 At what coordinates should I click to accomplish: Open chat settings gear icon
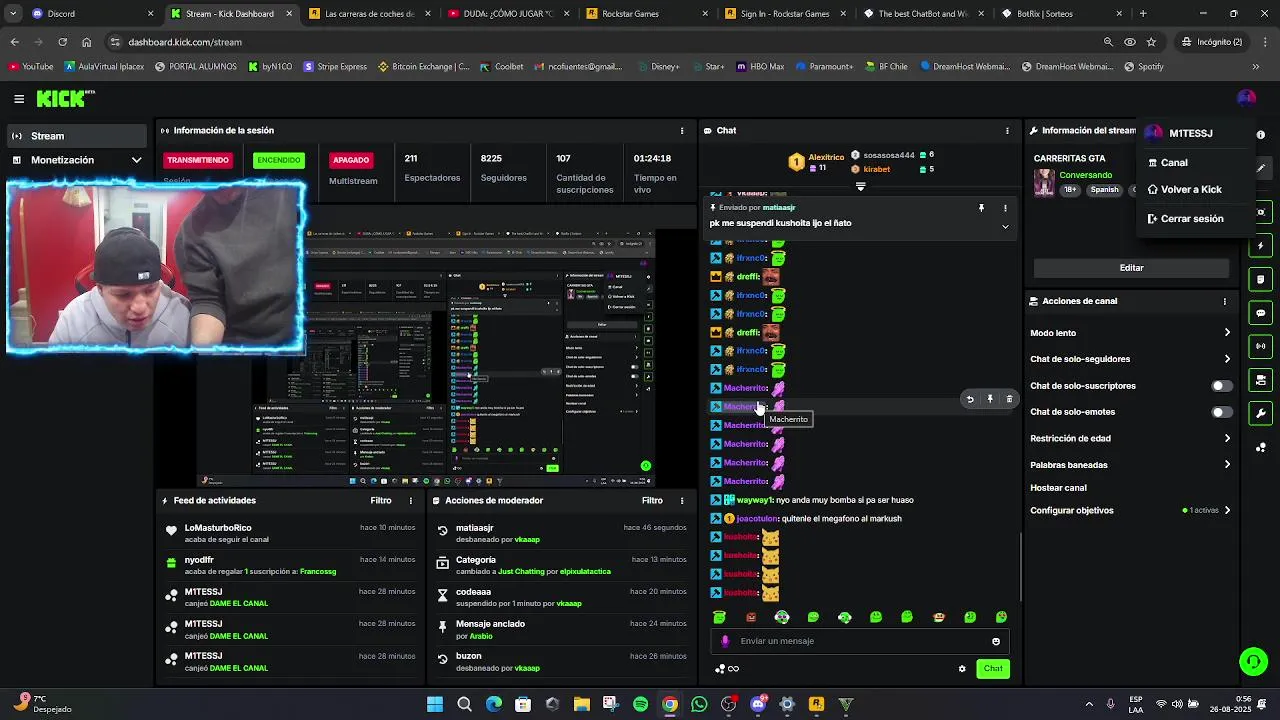tap(962, 669)
